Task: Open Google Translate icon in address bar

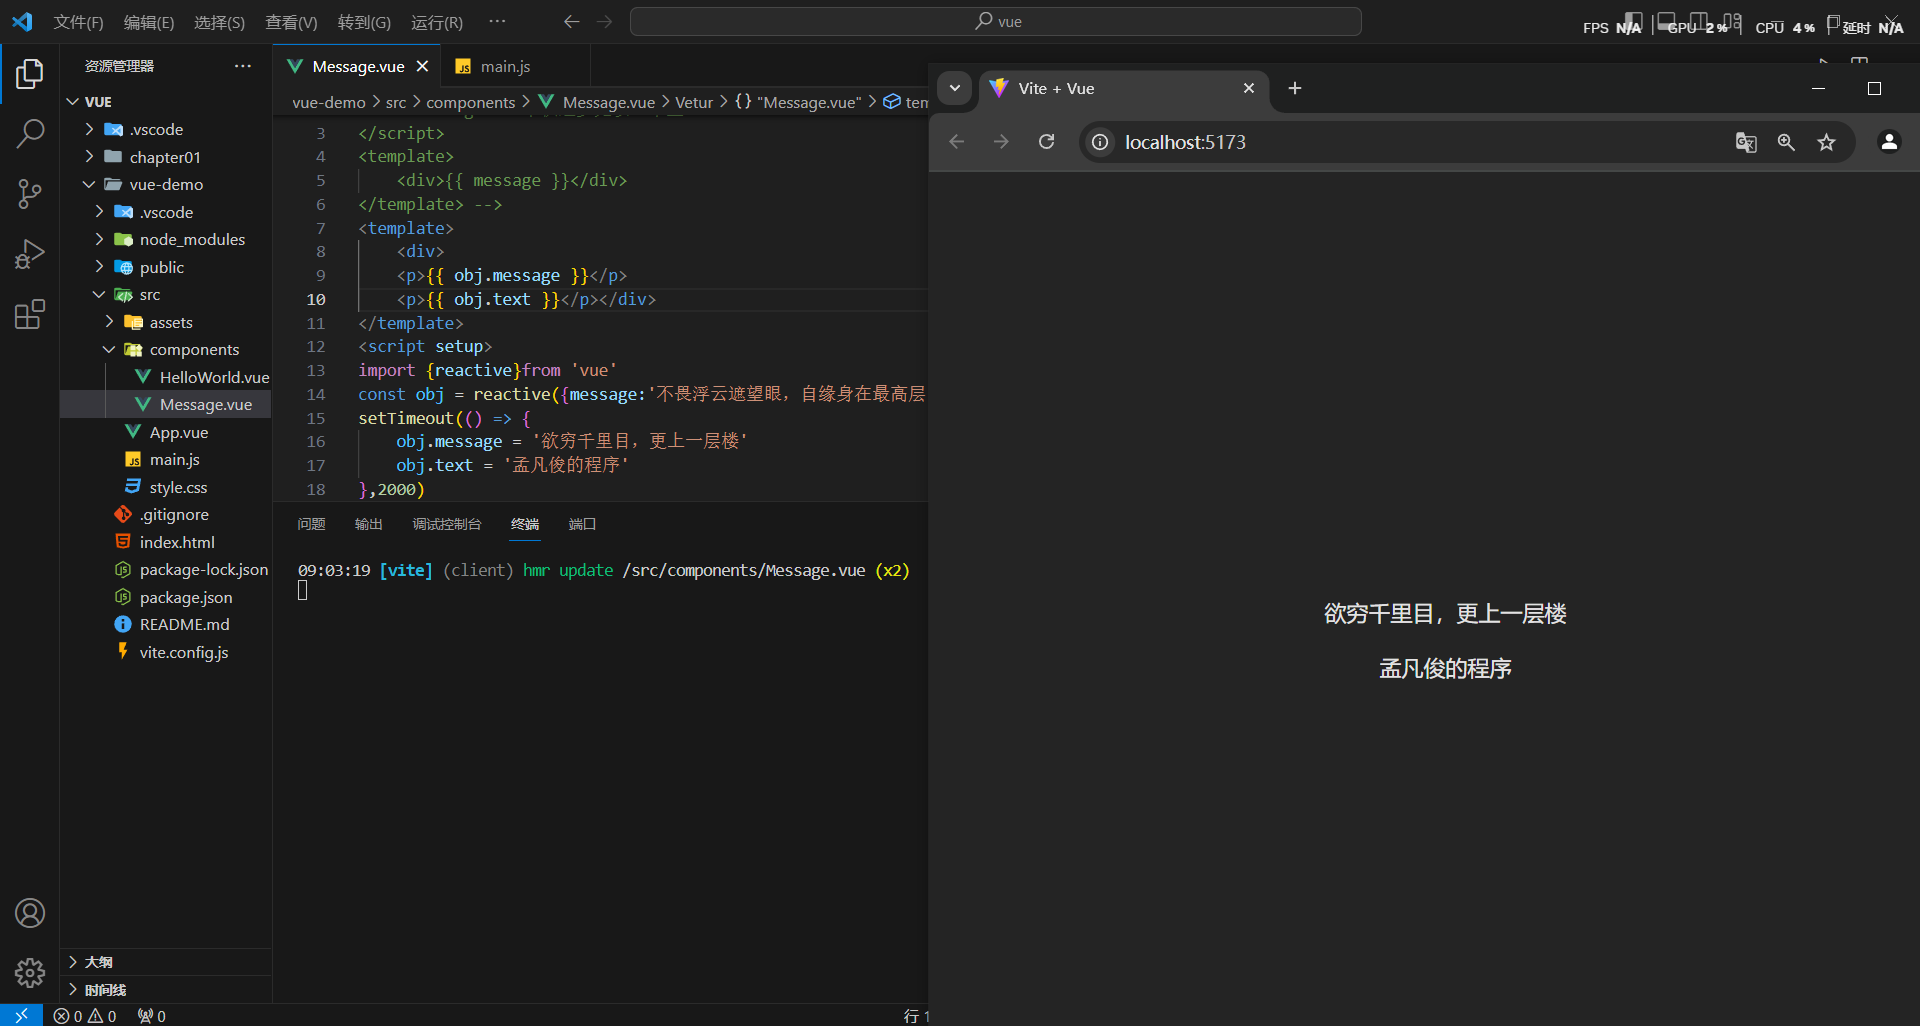Action: tap(1746, 142)
